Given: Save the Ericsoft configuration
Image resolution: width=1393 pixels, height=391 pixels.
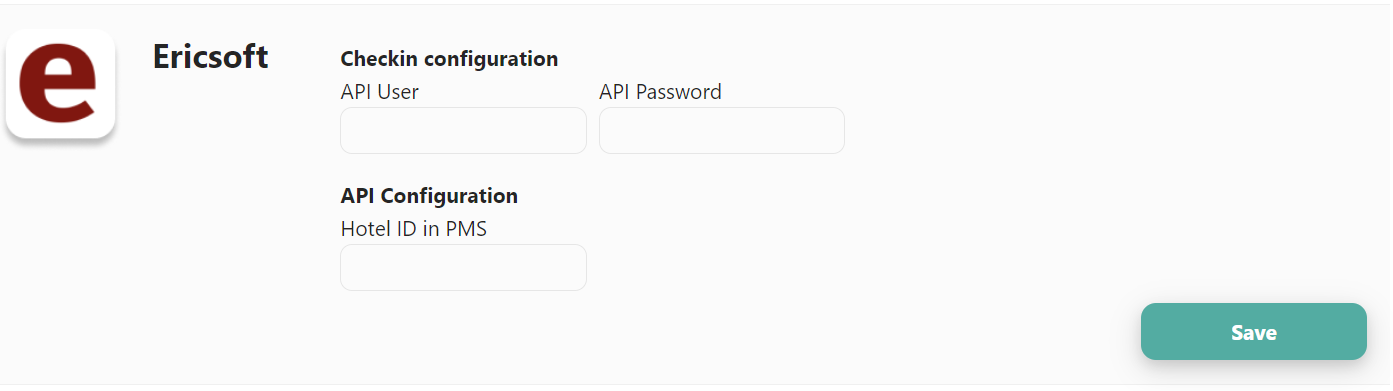Looking at the screenshot, I should tap(1254, 332).
